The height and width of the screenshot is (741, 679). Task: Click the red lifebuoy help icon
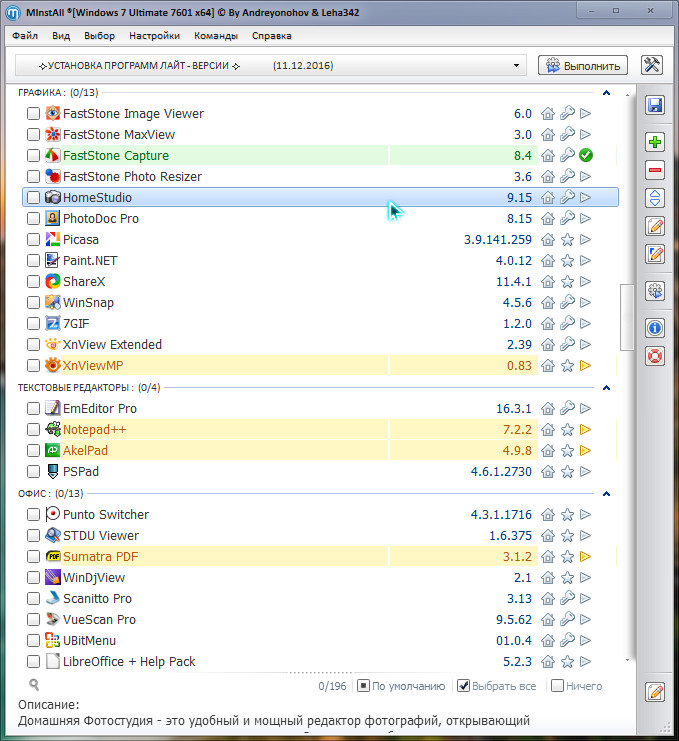[655, 356]
